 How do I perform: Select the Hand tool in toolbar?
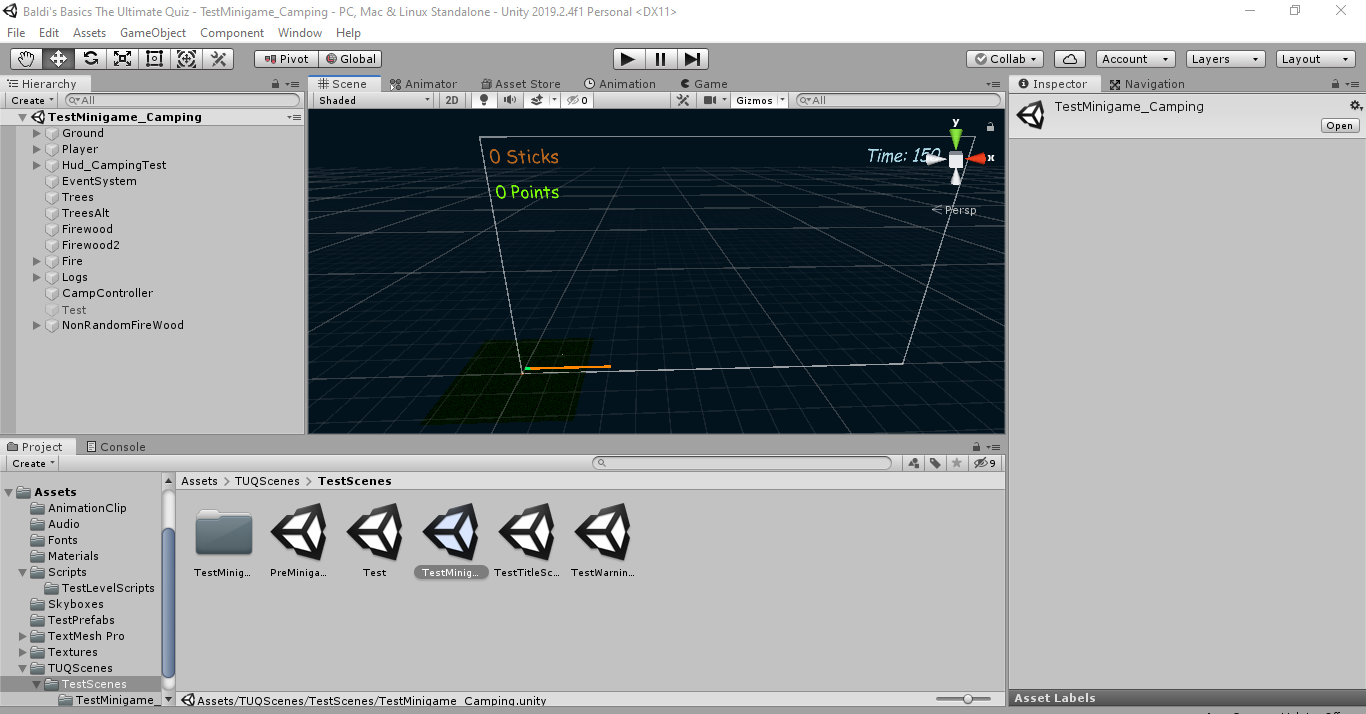[x=27, y=59]
